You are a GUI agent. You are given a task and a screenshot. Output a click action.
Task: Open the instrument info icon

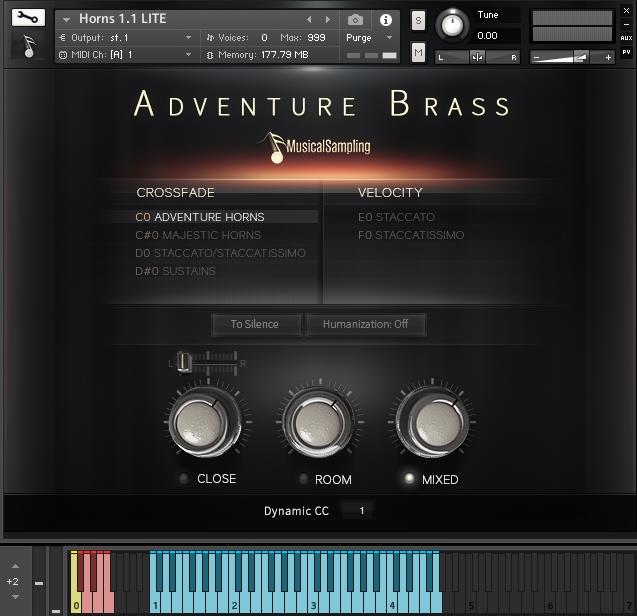point(386,19)
